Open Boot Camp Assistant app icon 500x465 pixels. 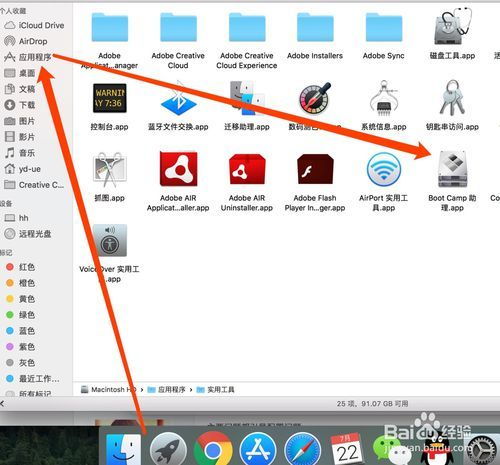(x=452, y=169)
